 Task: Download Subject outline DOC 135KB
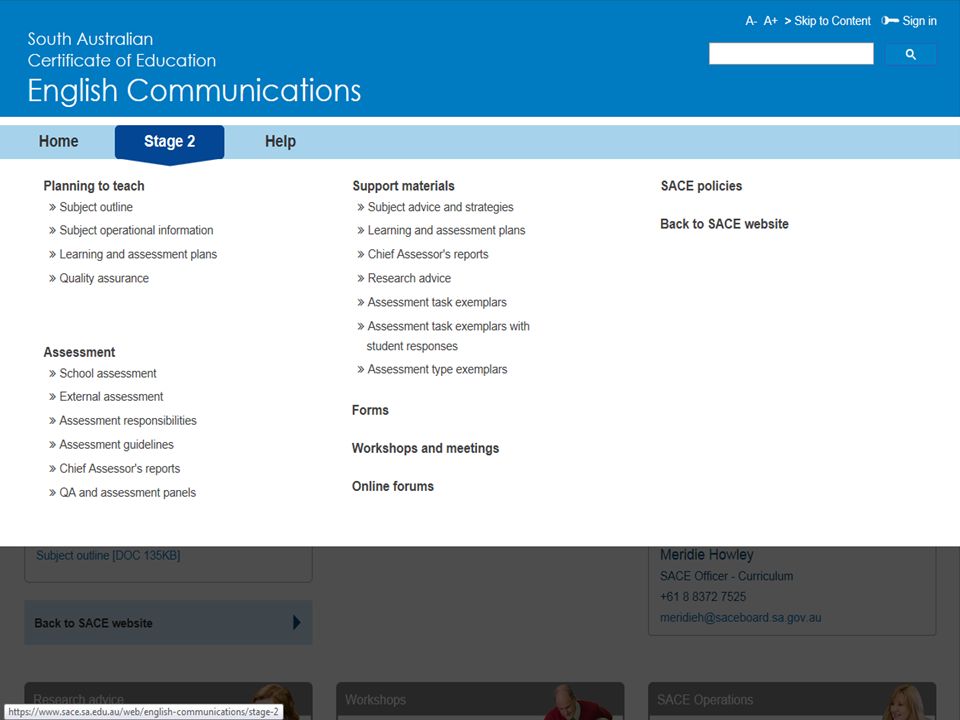108,555
